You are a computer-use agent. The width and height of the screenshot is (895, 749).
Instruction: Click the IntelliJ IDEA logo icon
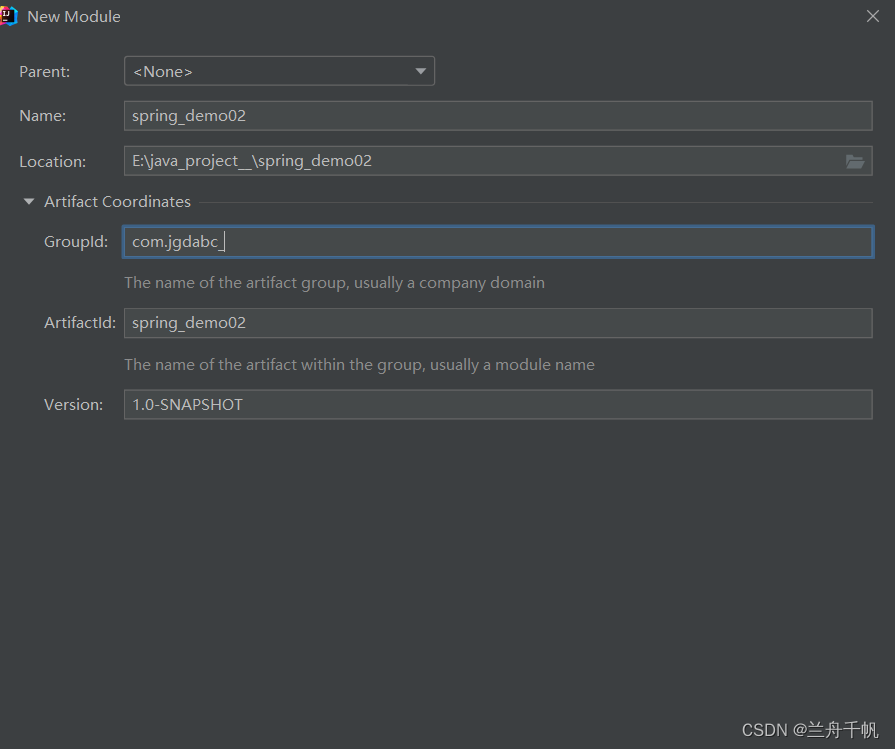coord(9,16)
